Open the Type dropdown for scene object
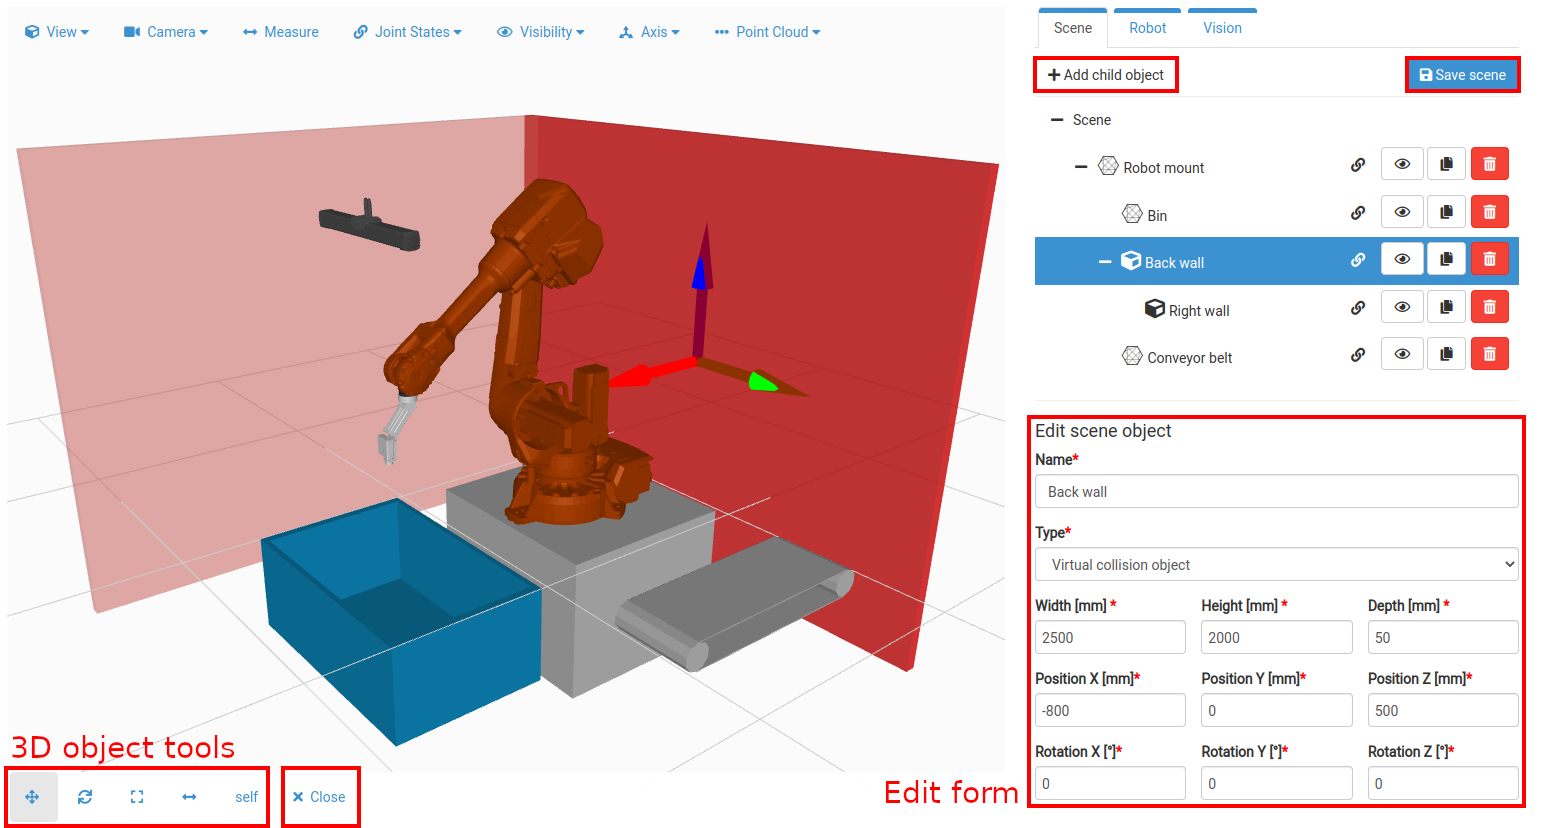This screenshot has height=828, width=1554. (1277, 565)
